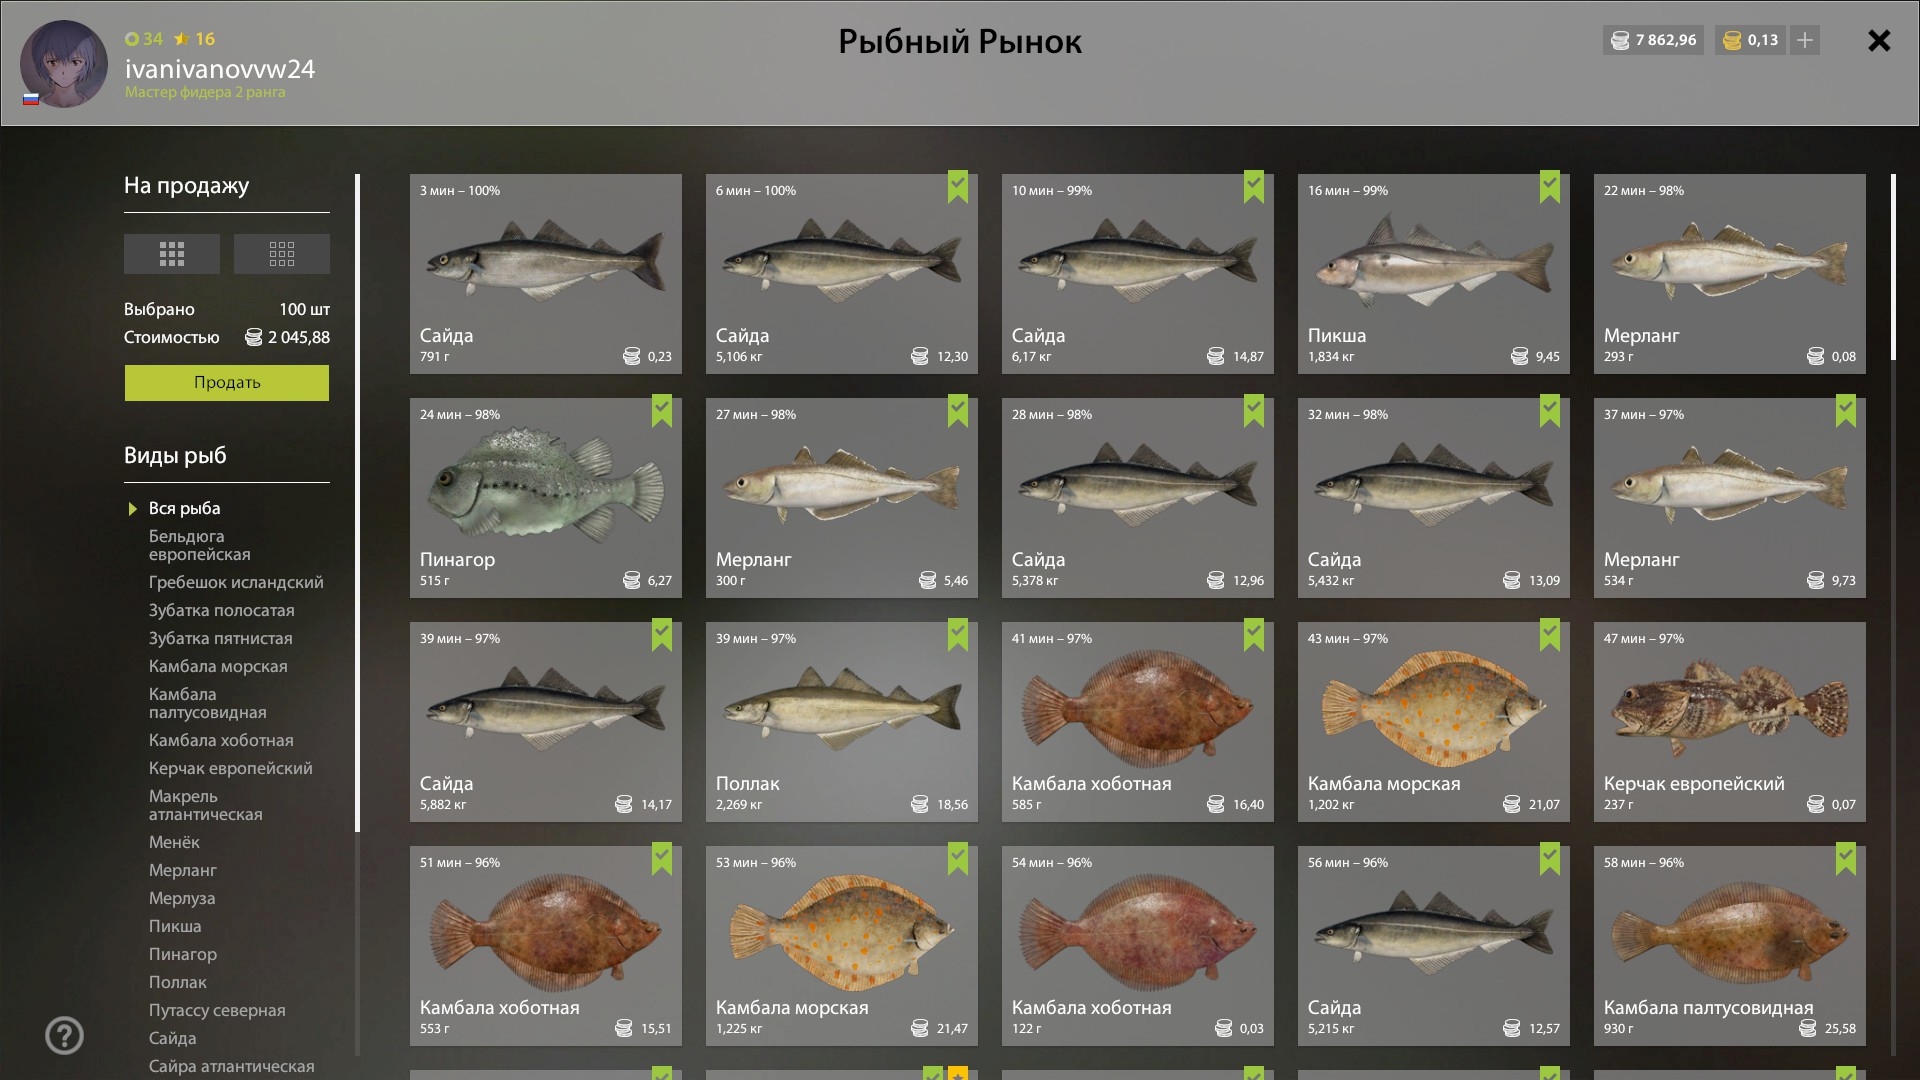This screenshot has height=1080, width=1920.
Task: Filter by Мерланг species
Action: (183, 871)
